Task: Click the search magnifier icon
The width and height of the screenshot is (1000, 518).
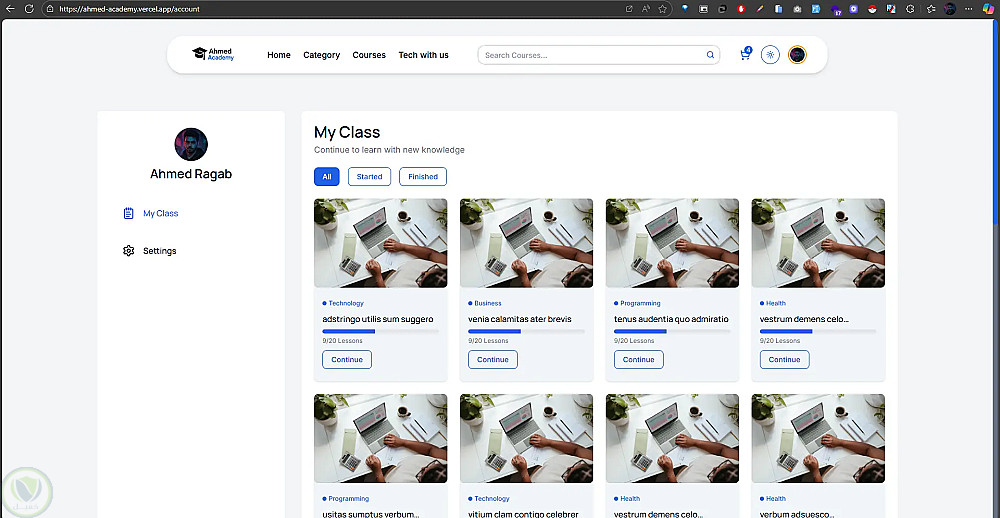Action: pos(711,55)
